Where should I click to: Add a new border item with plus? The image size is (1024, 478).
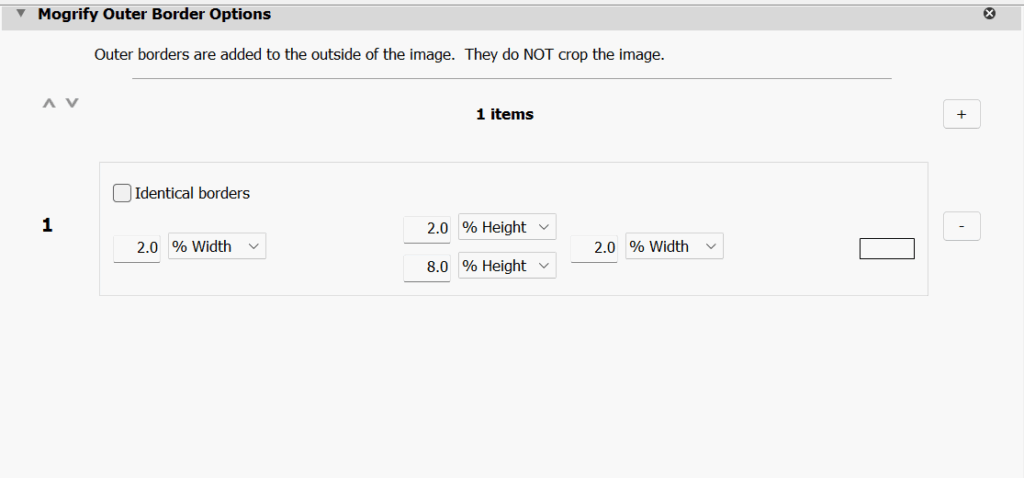coord(961,114)
